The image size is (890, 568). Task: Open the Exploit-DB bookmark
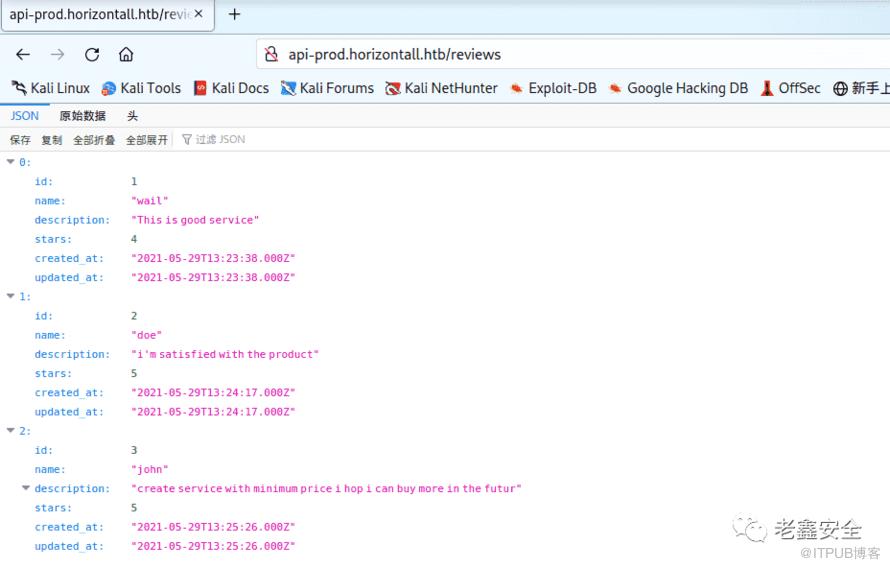[553, 88]
